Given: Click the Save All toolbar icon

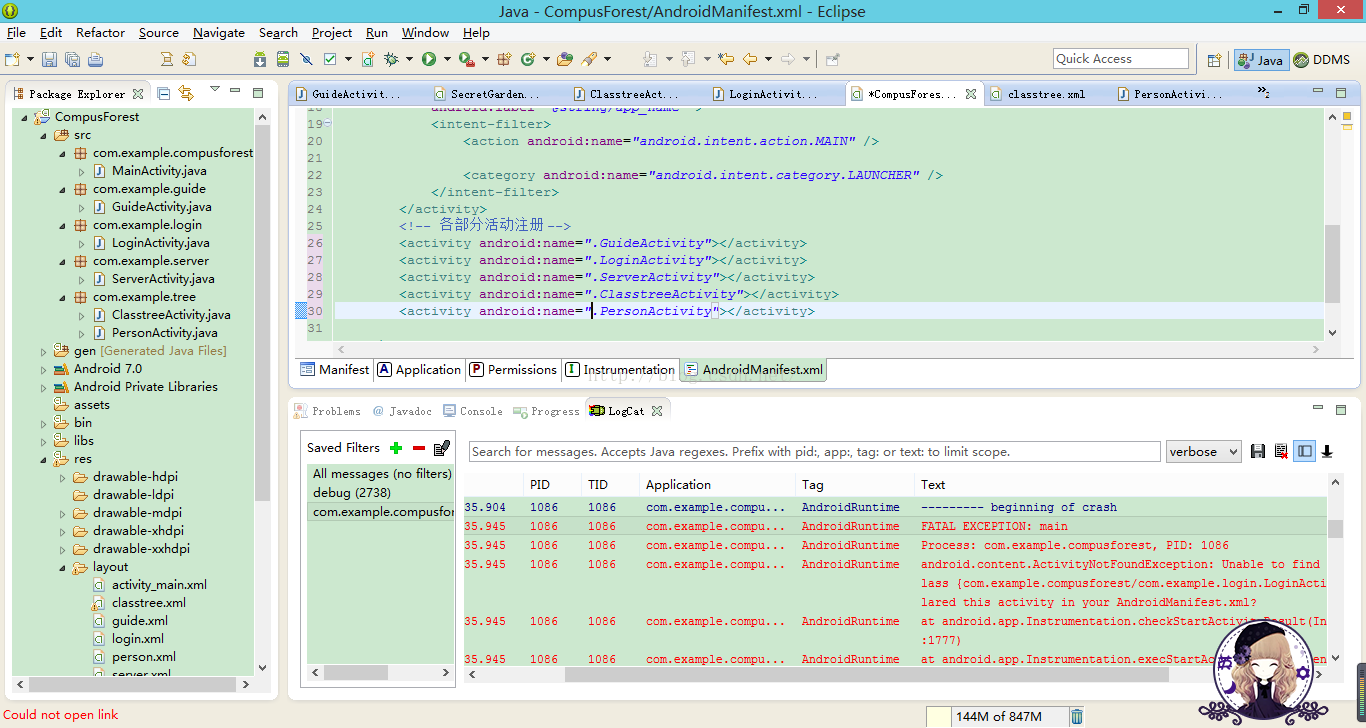Looking at the screenshot, I should pos(72,60).
